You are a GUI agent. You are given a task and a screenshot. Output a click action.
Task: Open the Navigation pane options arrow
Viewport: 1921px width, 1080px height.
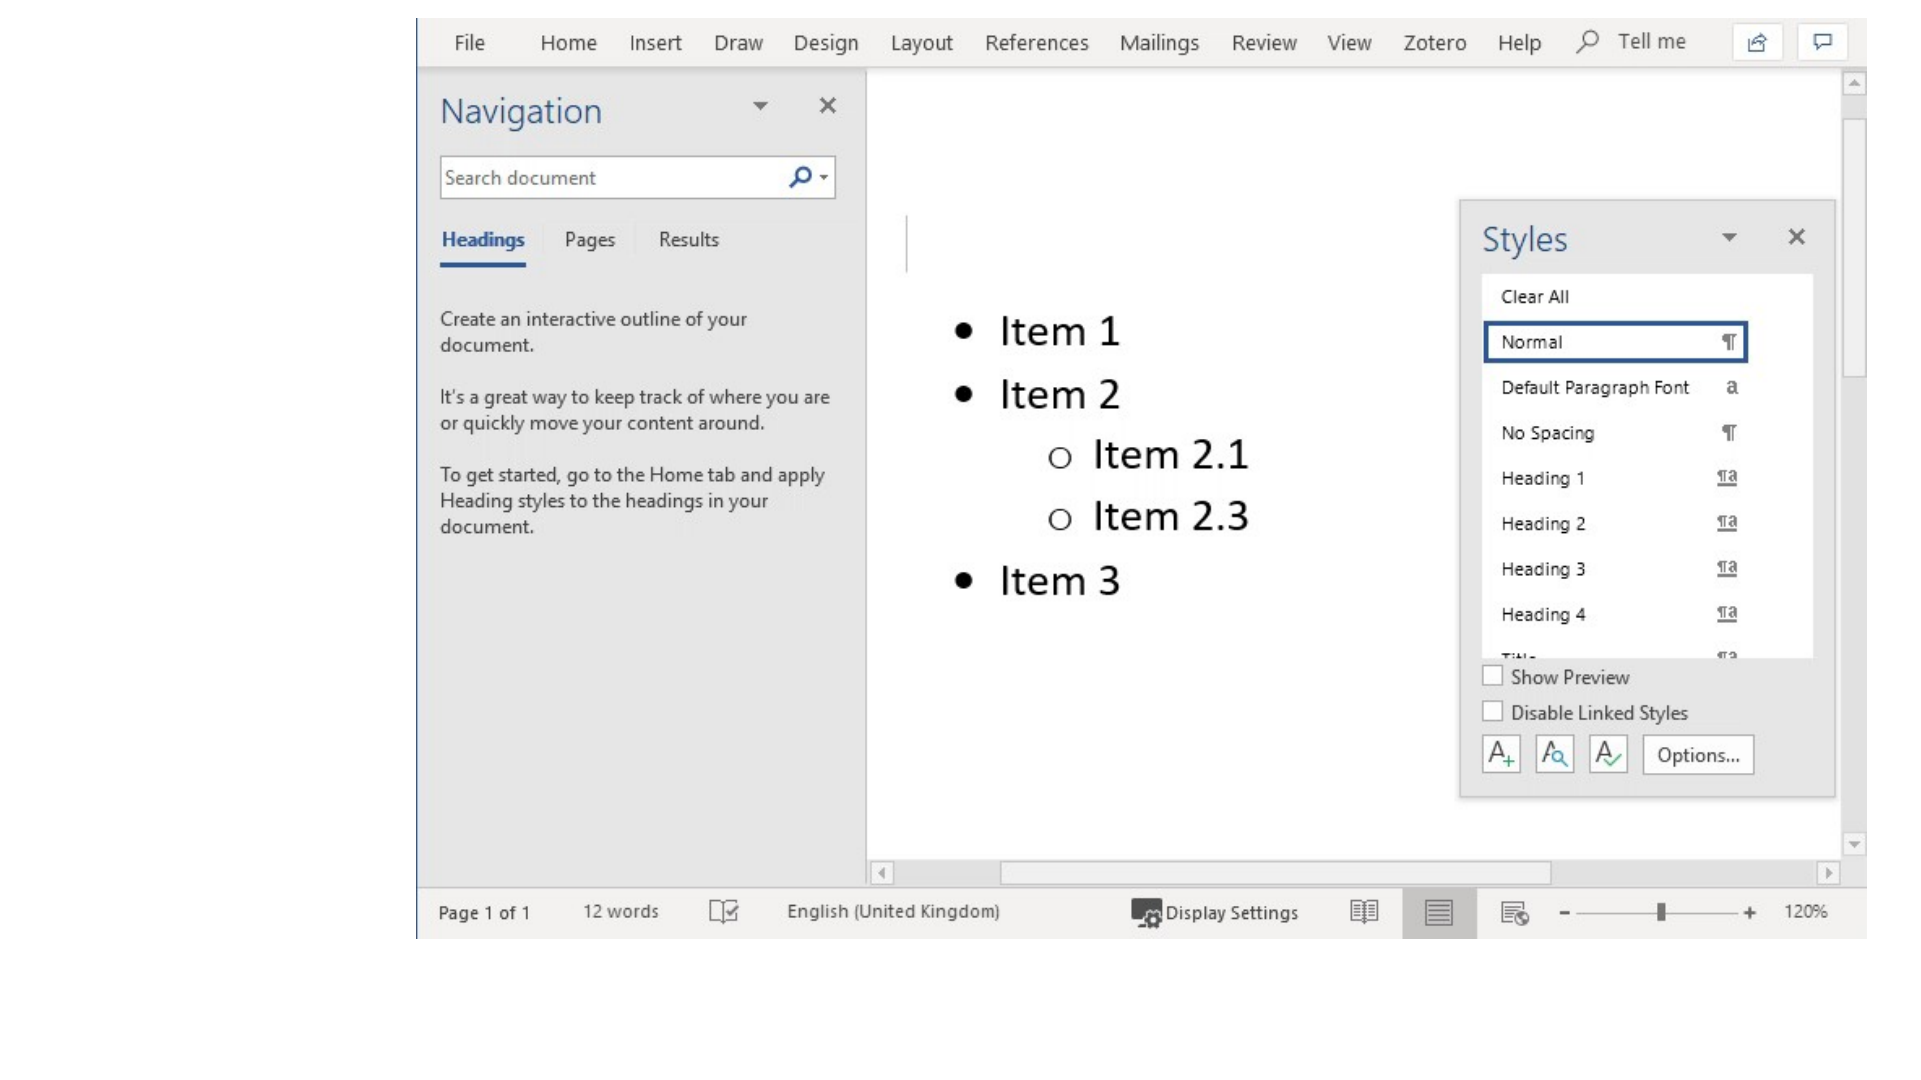760,106
